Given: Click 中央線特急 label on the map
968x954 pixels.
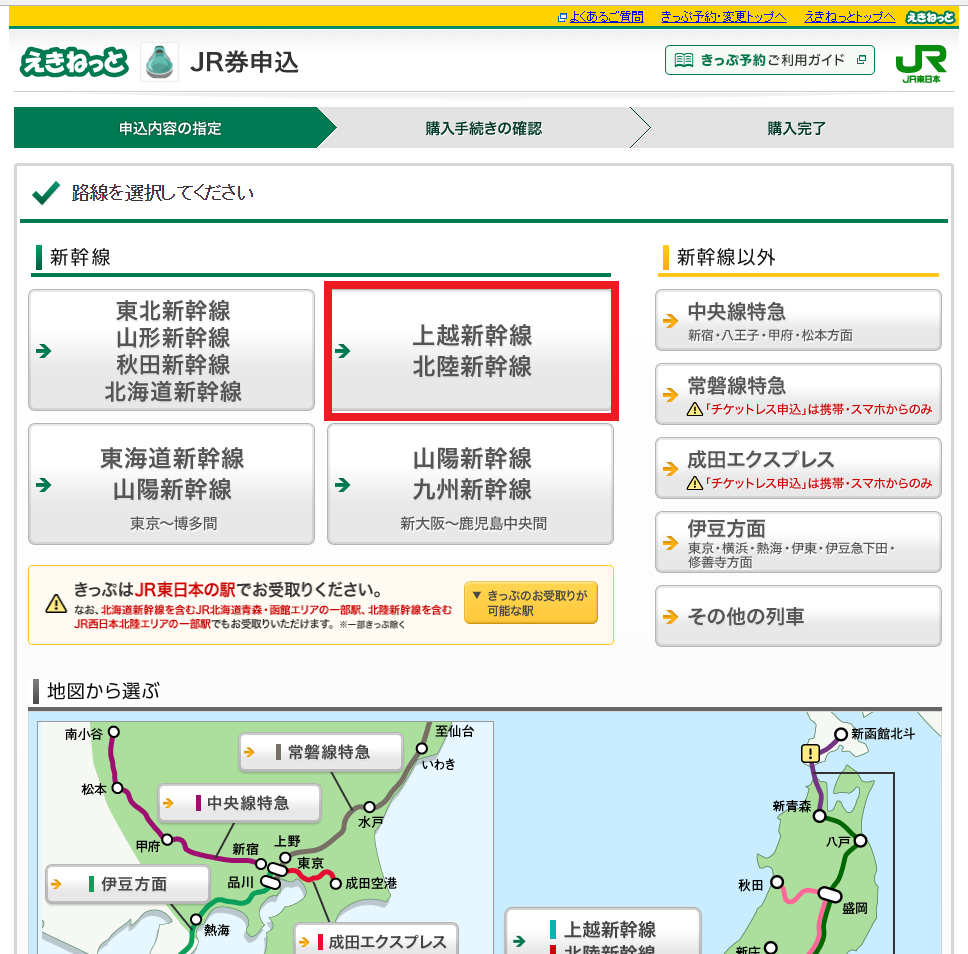Looking at the screenshot, I should (x=240, y=803).
